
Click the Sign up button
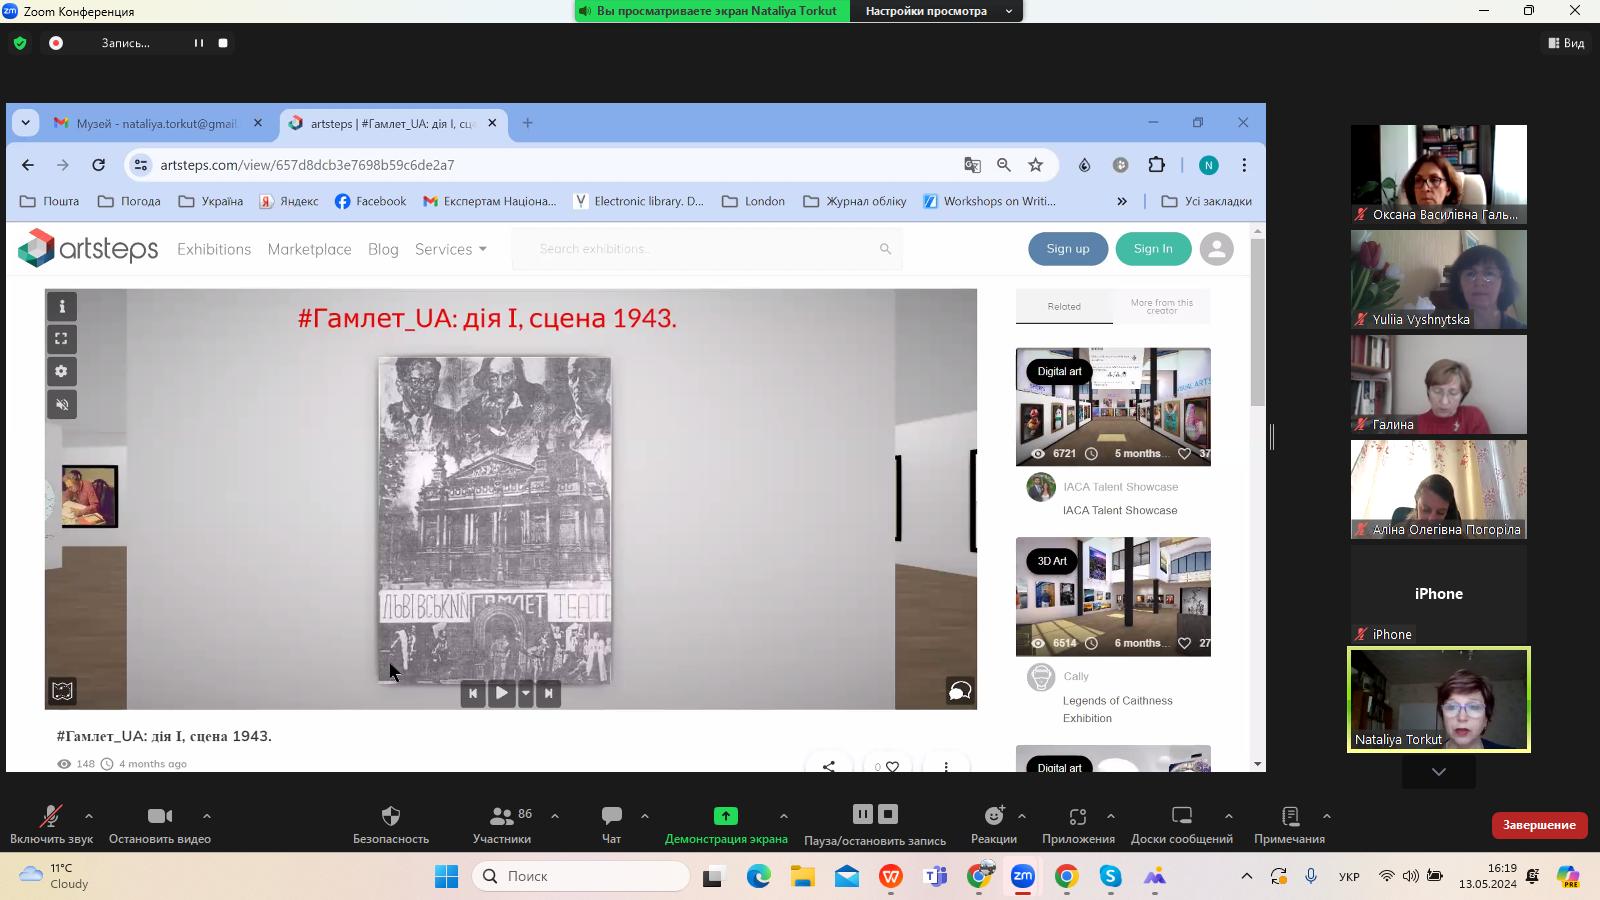tap(1067, 249)
